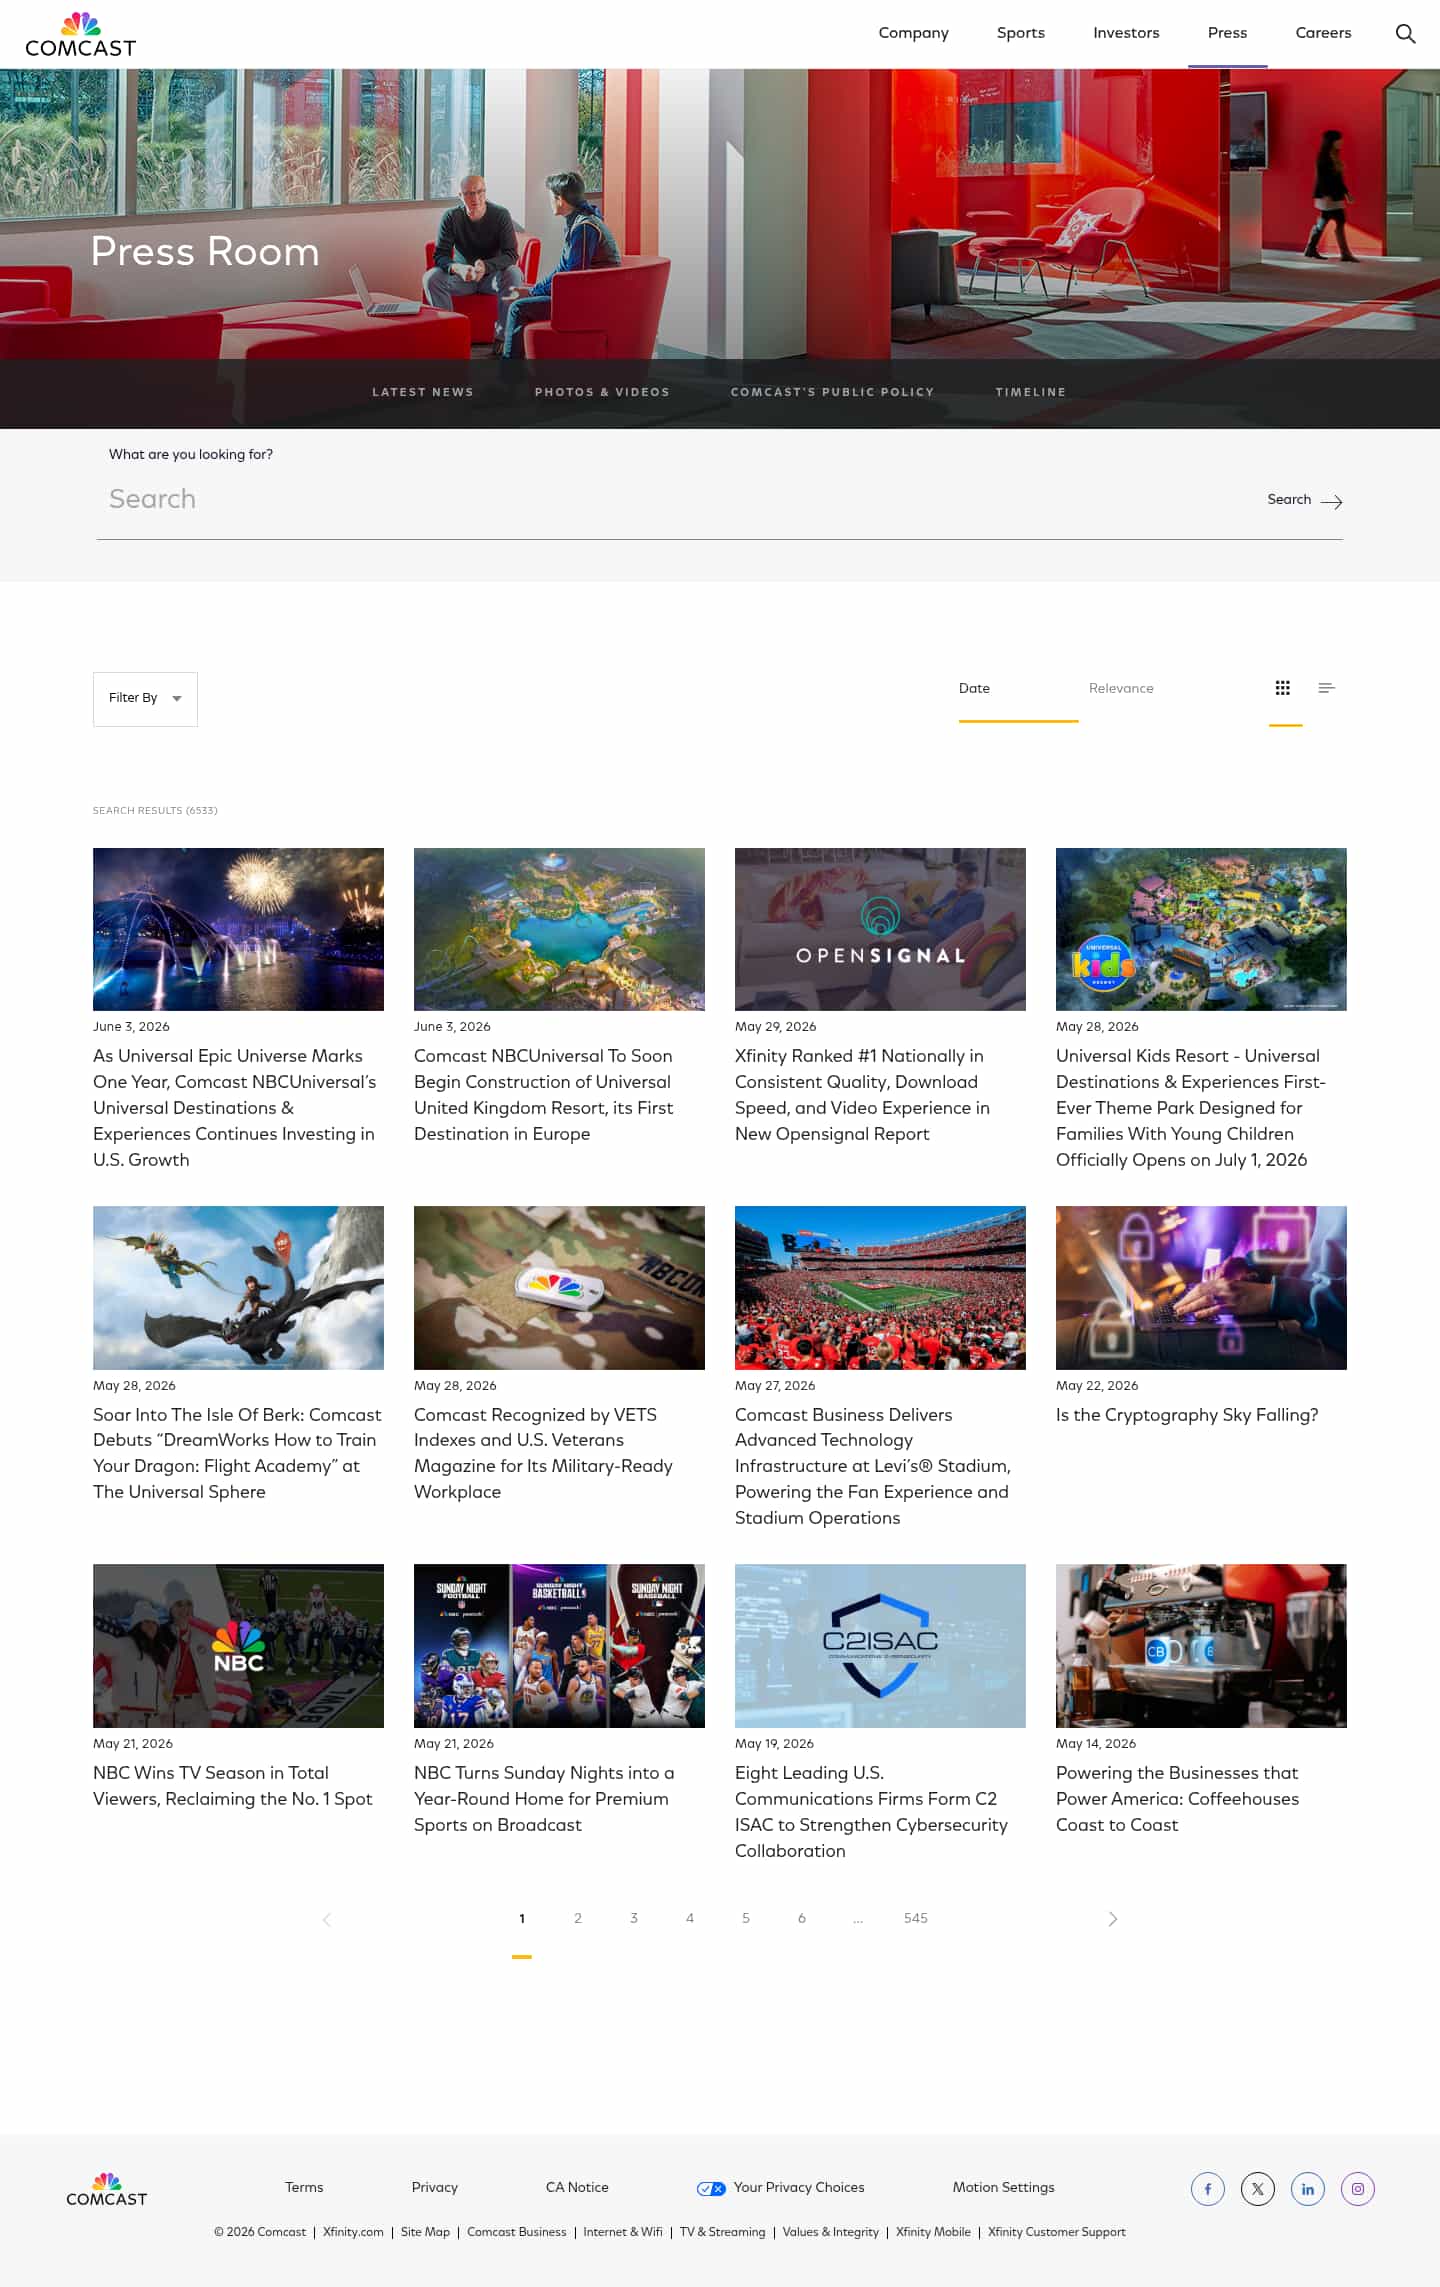Go to next results page arrow
This screenshot has width=1440, height=2287.
1113,1919
